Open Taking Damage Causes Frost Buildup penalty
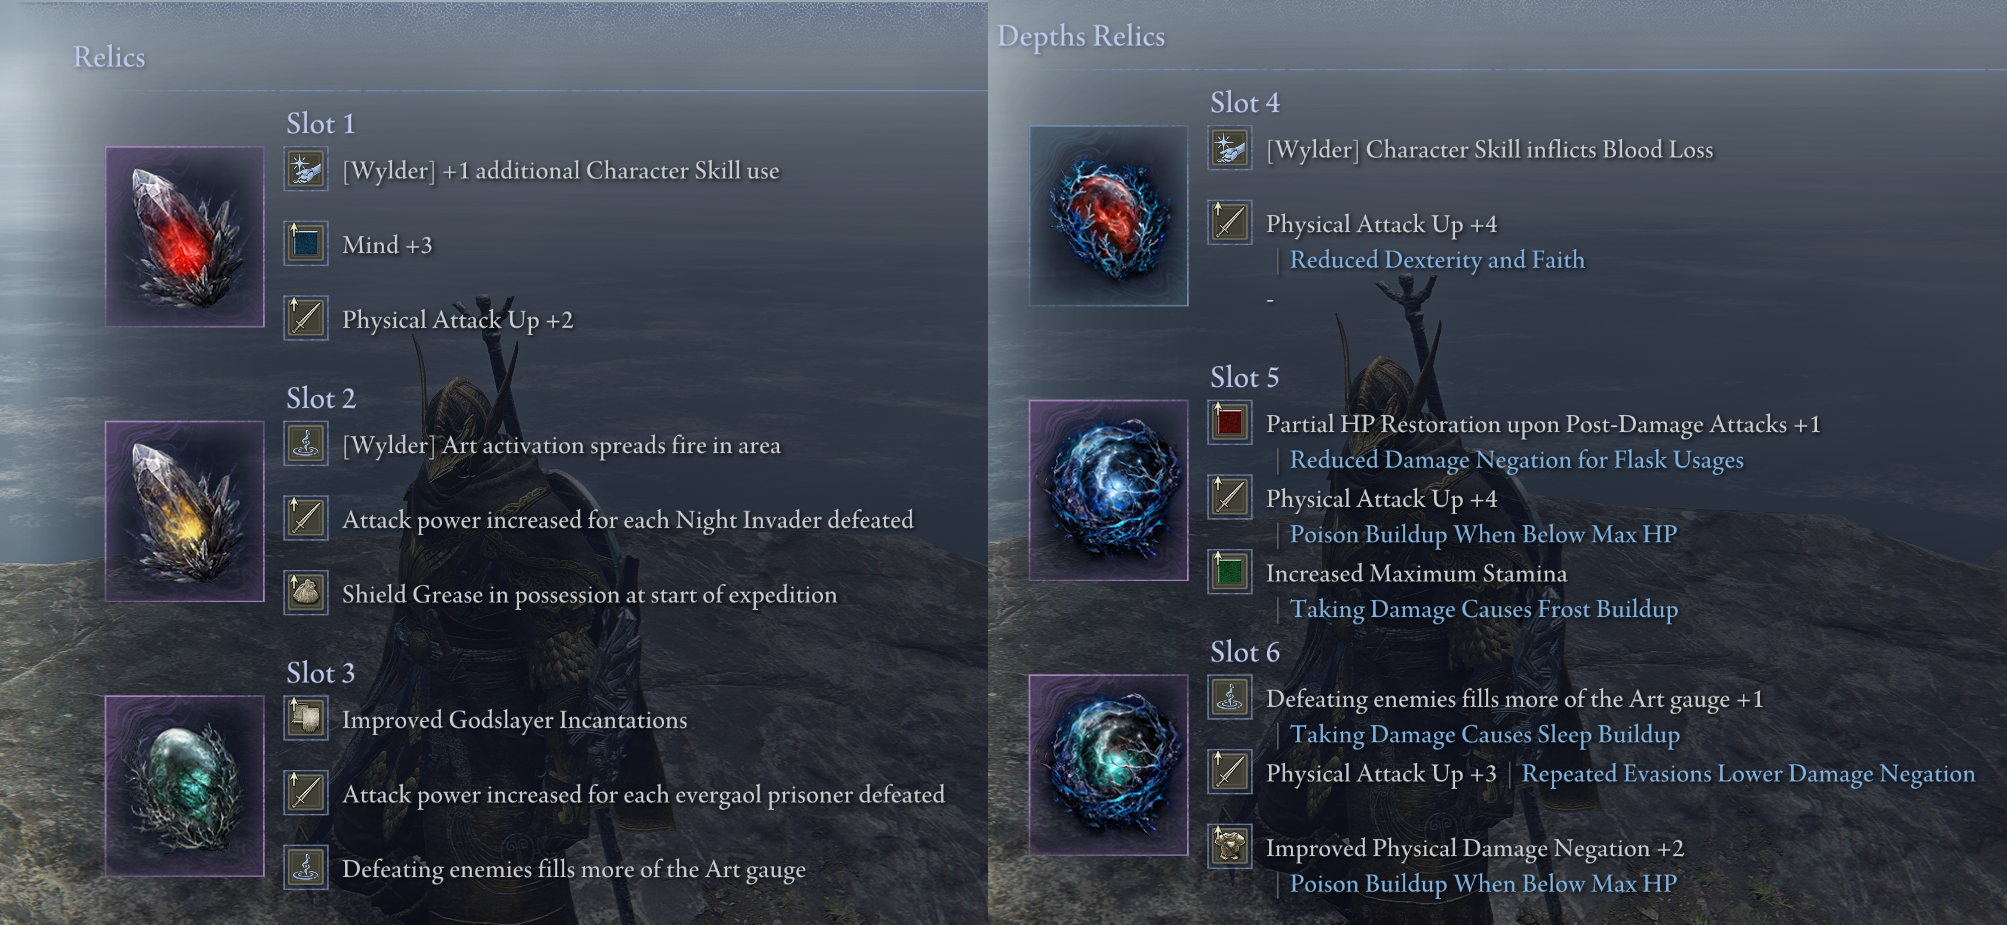2007x925 pixels. point(1484,609)
